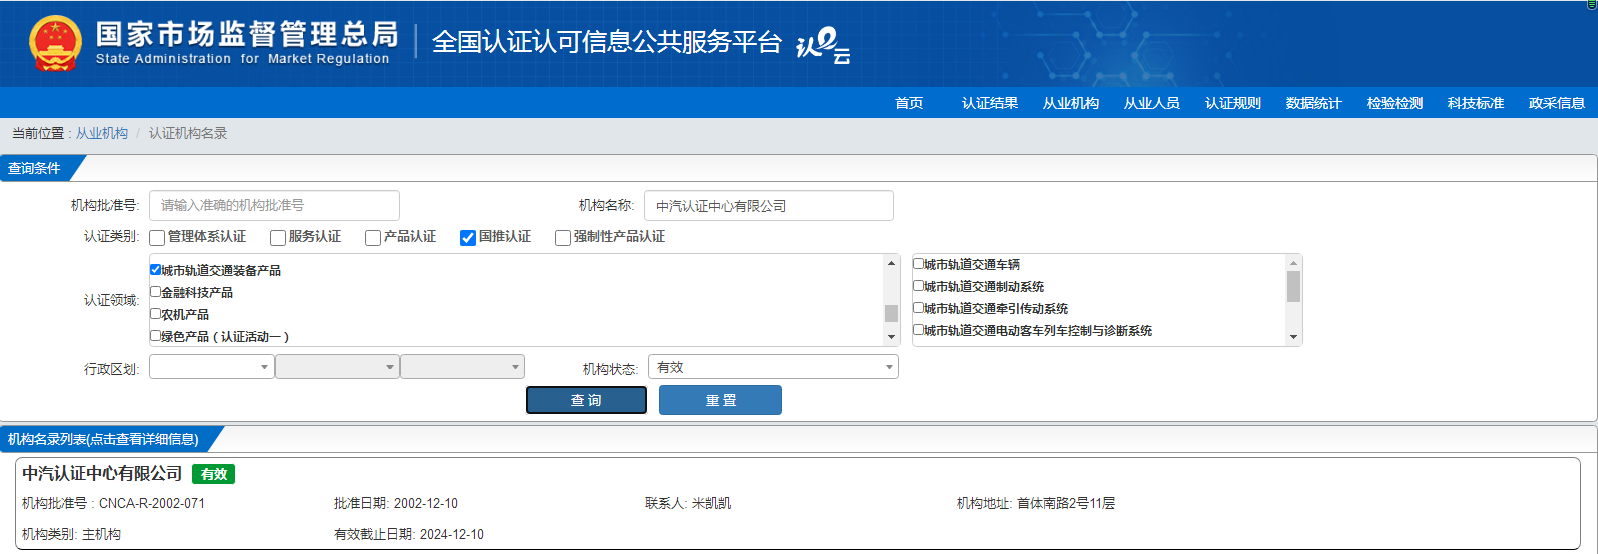Check the 金融科技产品 checkbox
The height and width of the screenshot is (554, 1598).
tap(155, 292)
